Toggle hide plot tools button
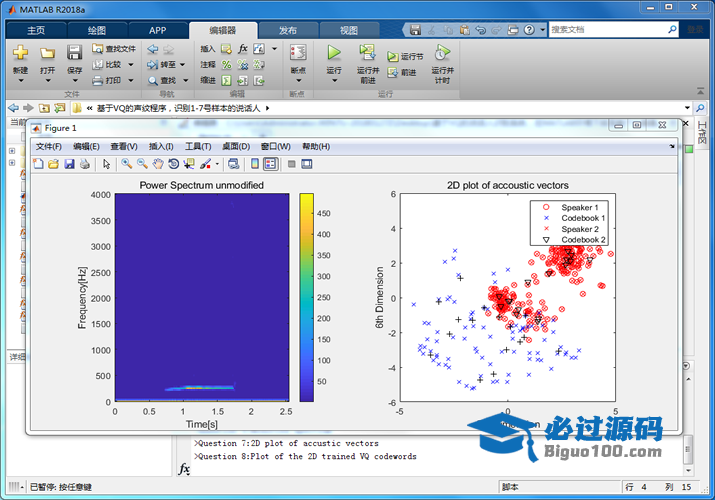715x500 pixels. click(x=291, y=164)
